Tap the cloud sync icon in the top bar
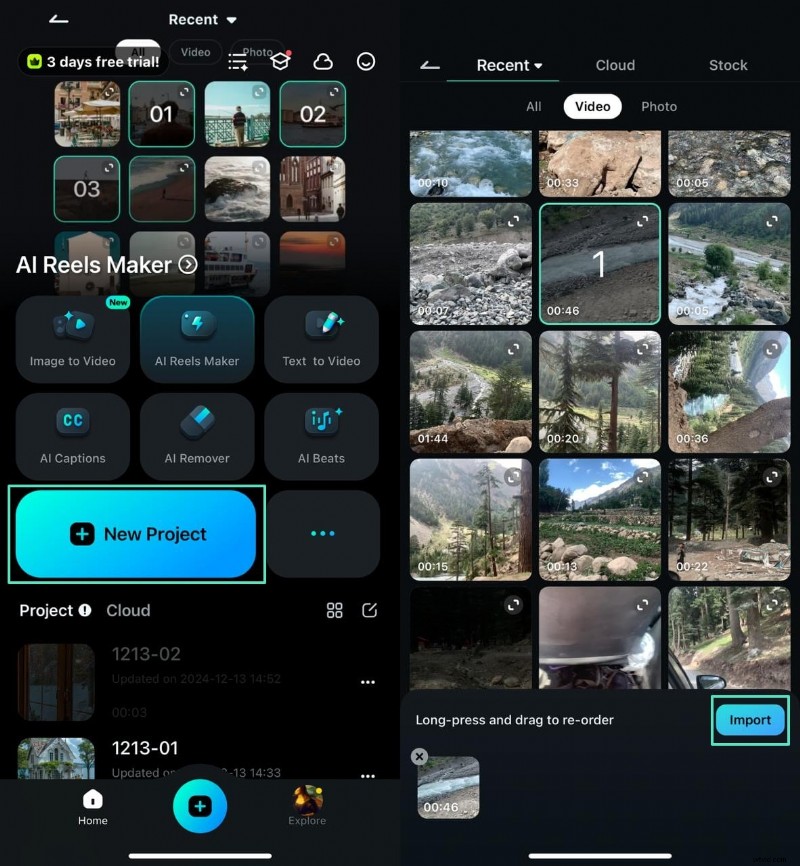This screenshot has width=800, height=866. [x=324, y=61]
